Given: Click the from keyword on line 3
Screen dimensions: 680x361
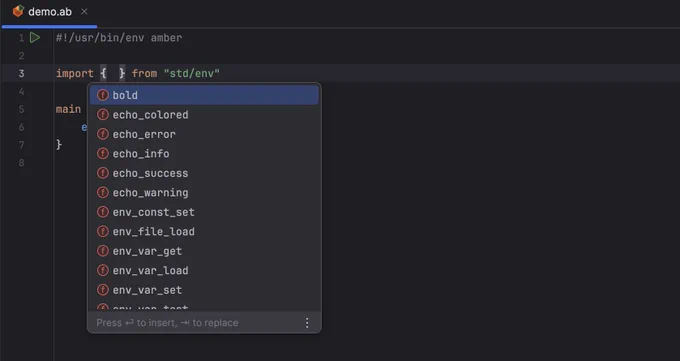Looking at the screenshot, I should point(144,73).
